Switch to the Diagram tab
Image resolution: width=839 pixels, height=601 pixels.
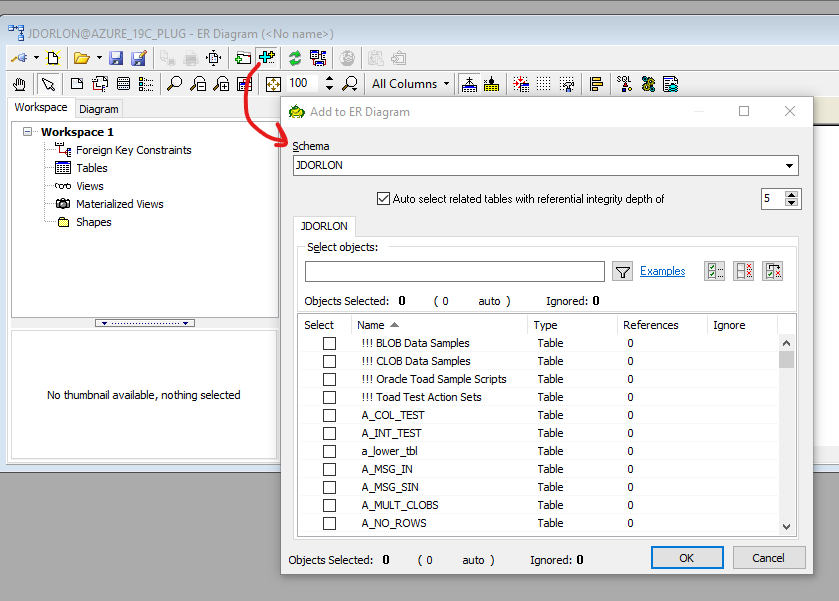[98, 109]
